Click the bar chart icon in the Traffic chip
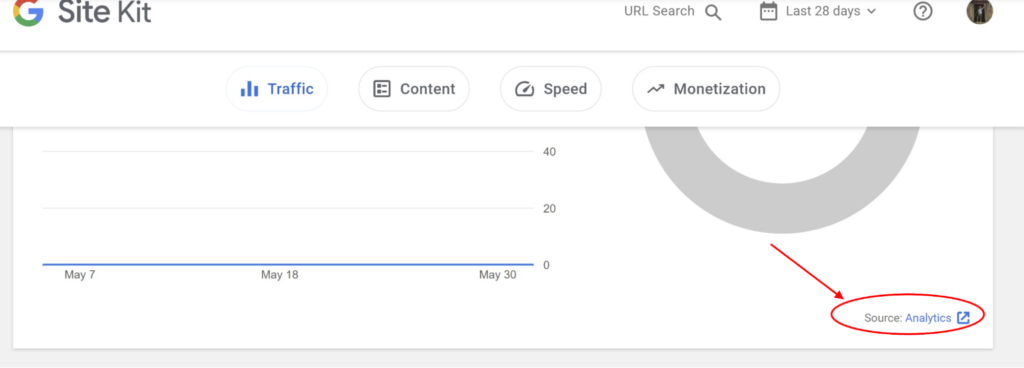1024x368 pixels. coord(249,89)
